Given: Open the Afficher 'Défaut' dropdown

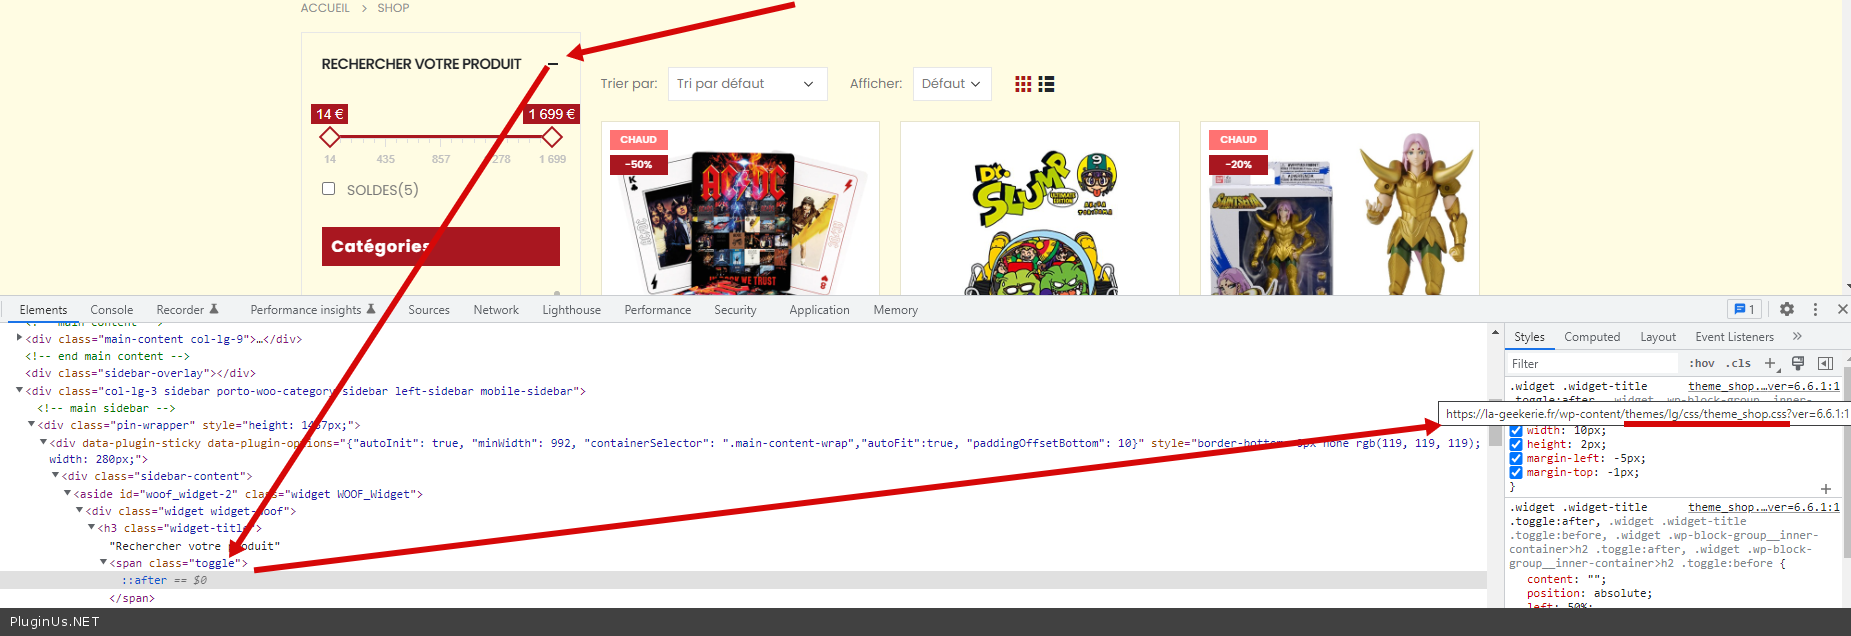Looking at the screenshot, I should tap(951, 84).
